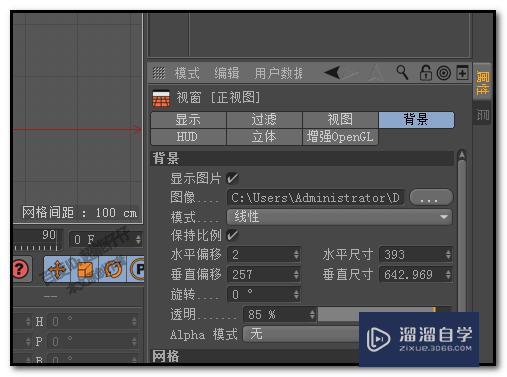Open the 模式 线性 dropdown
This screenshot has width=507, height=377.
339,217
